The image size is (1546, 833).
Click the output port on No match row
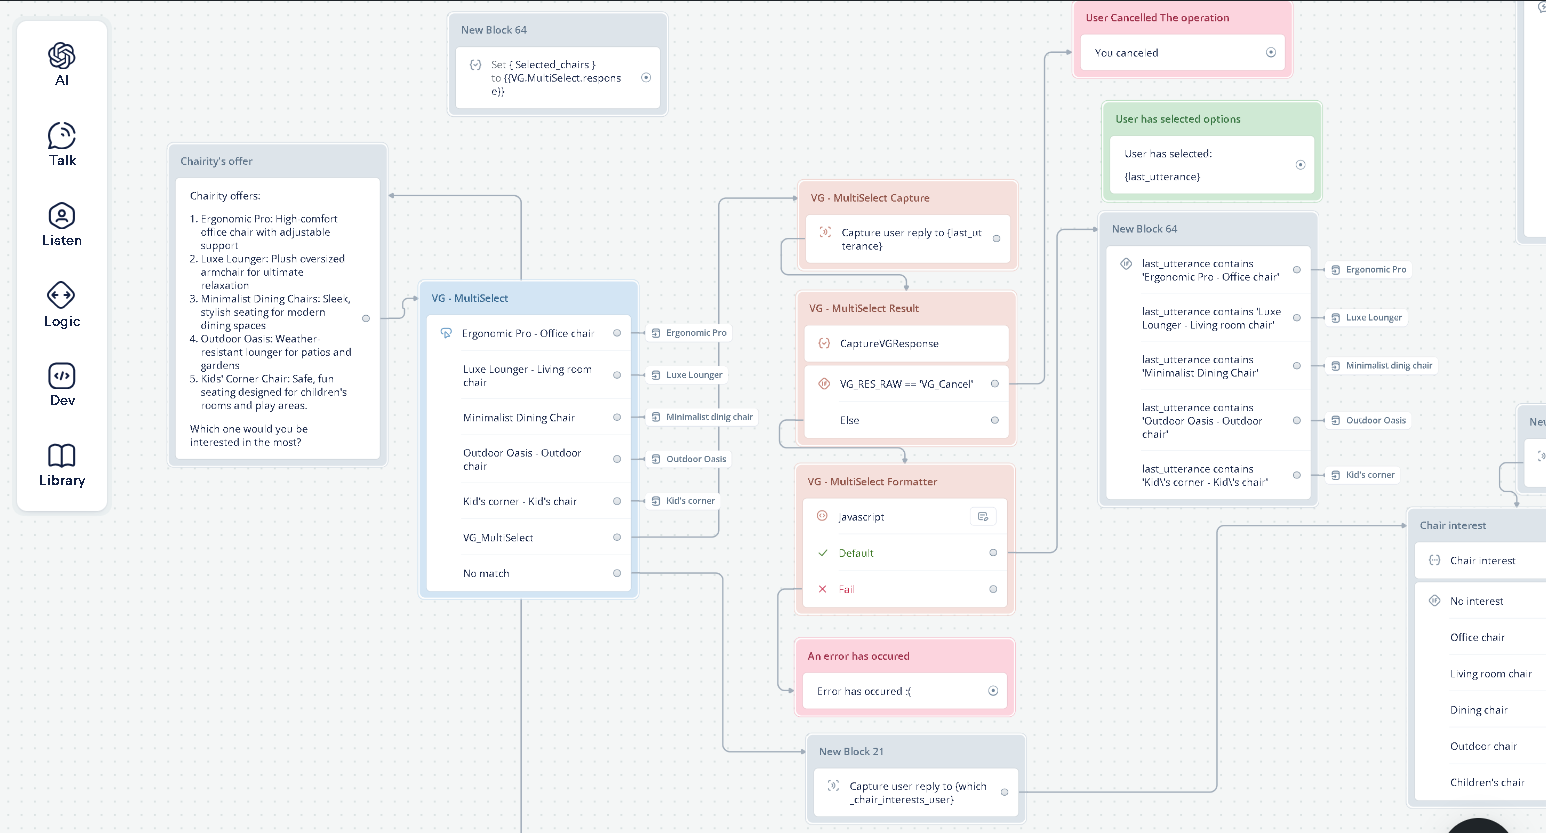tap(617, 573)
